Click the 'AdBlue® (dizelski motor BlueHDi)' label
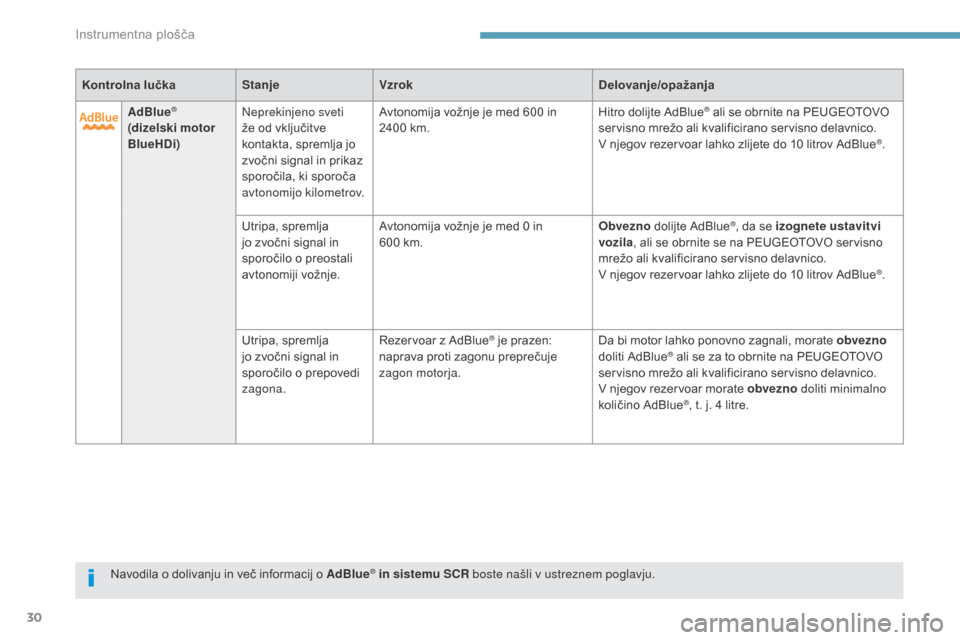Image resolution: width=960 pixels, height=640 pixels. (x=171, y=128)
